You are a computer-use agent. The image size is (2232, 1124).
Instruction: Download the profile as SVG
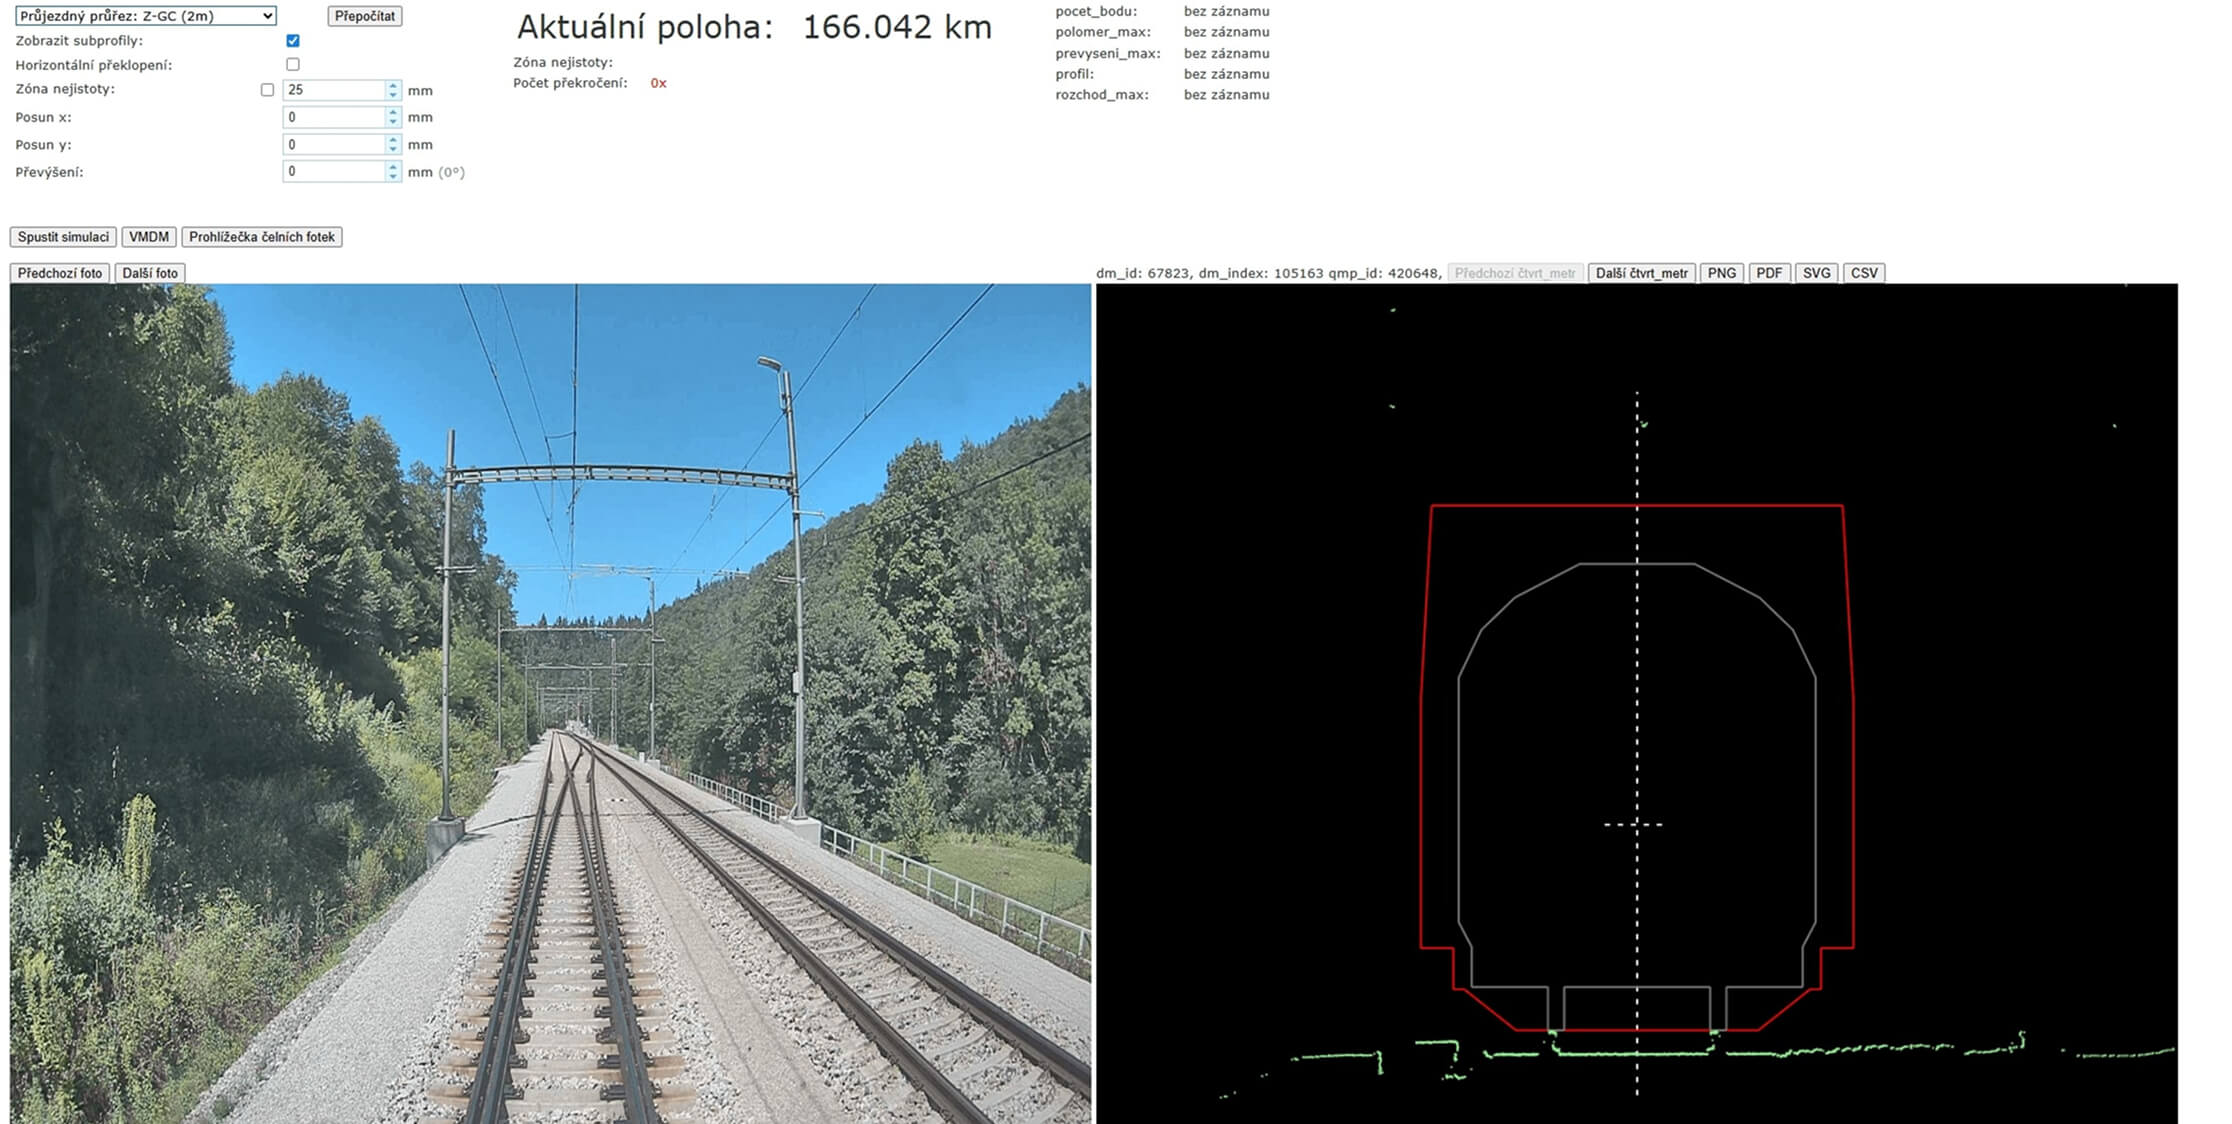(1819, 272)
